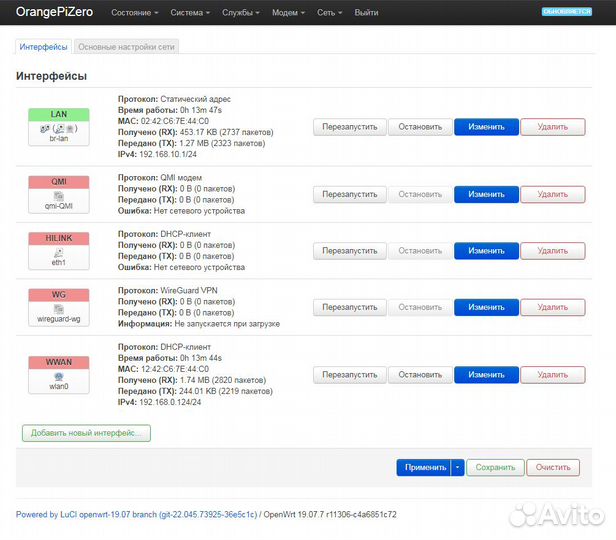
Task: Click the LAN MAC 02:42:C6:7E:44:C0
Action: click(175, 121)
